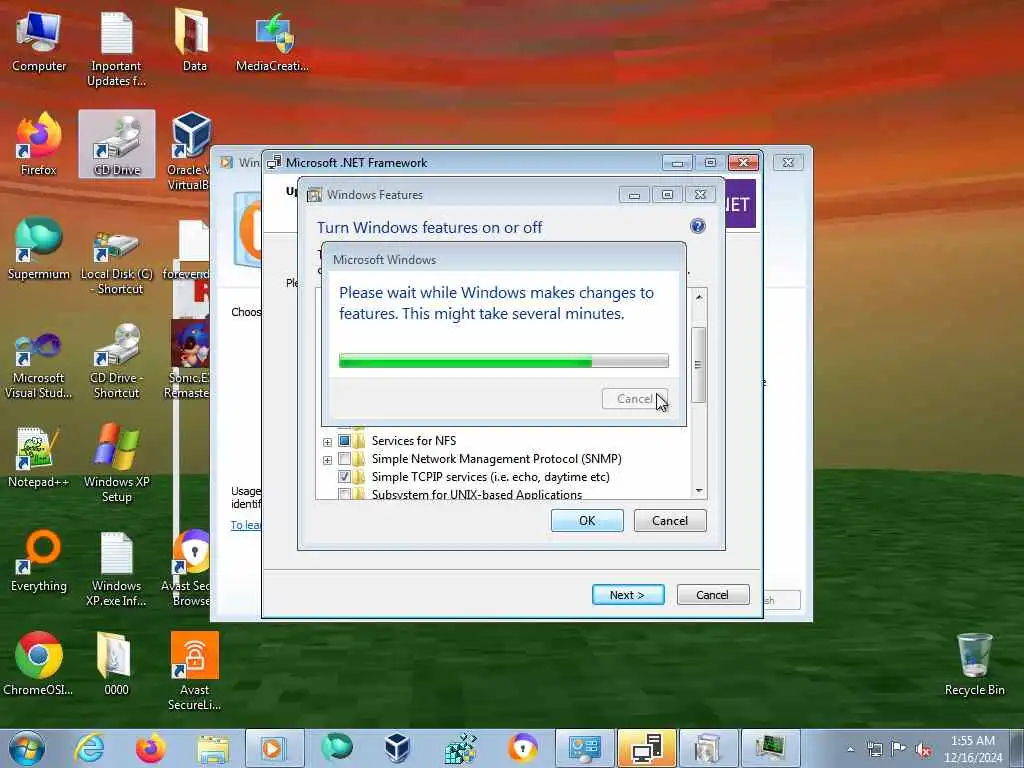Open the Recycle Bin
1024x768 pixels.
pyautogui.click(x=974, y=664)
